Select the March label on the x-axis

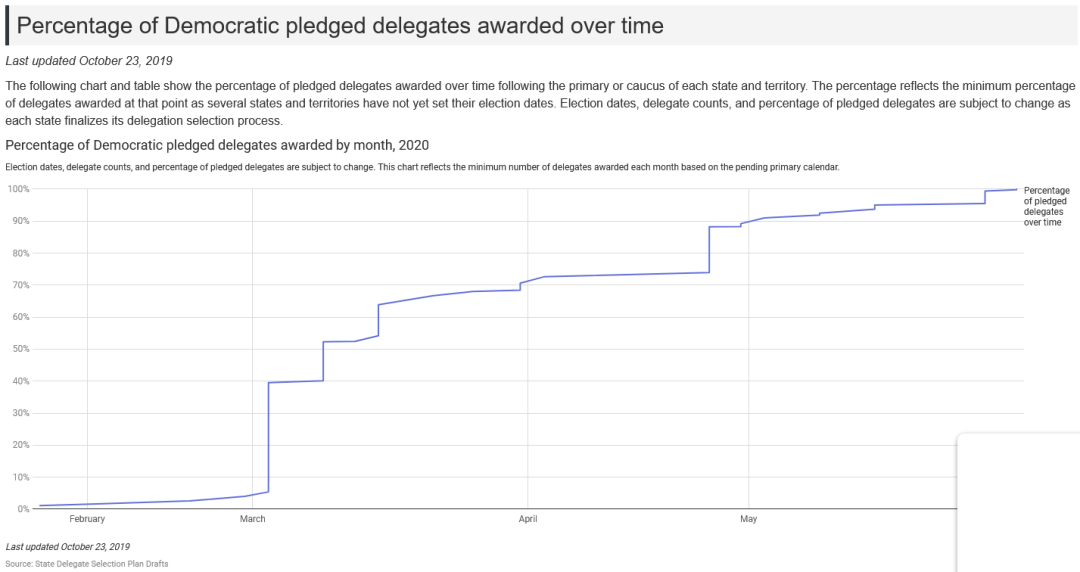coord(252,519)
